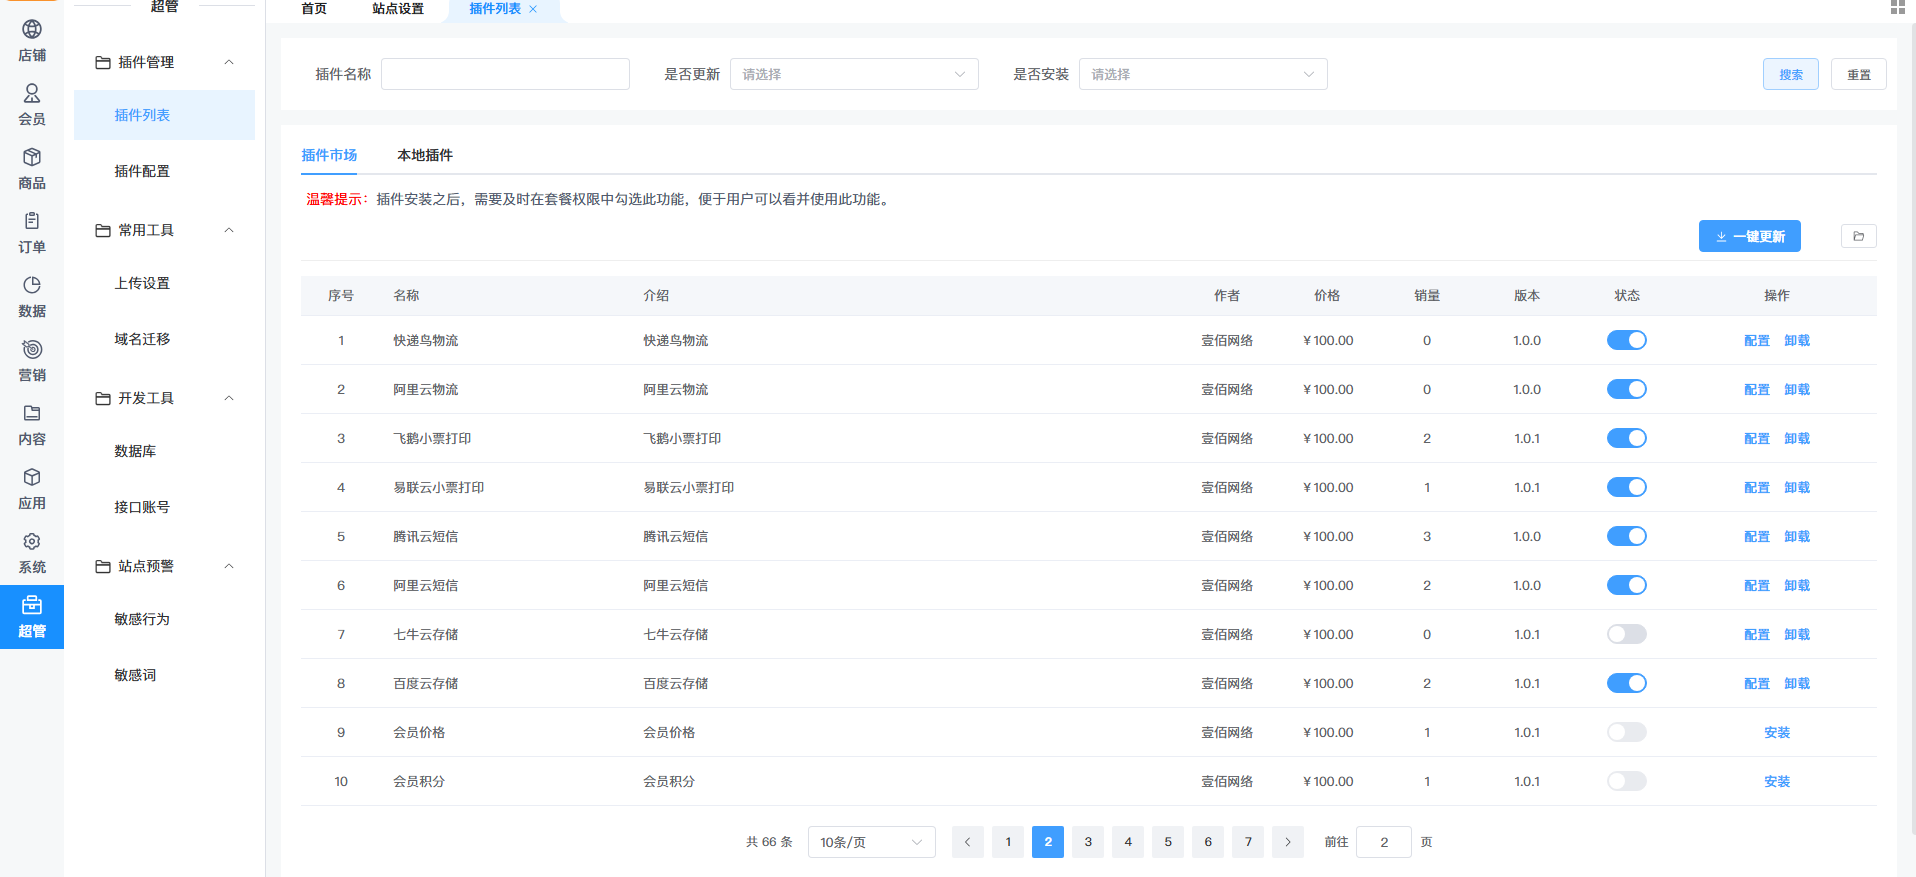Switch to the 首页 tab
1916x877 pixels.
pos(314,9)
